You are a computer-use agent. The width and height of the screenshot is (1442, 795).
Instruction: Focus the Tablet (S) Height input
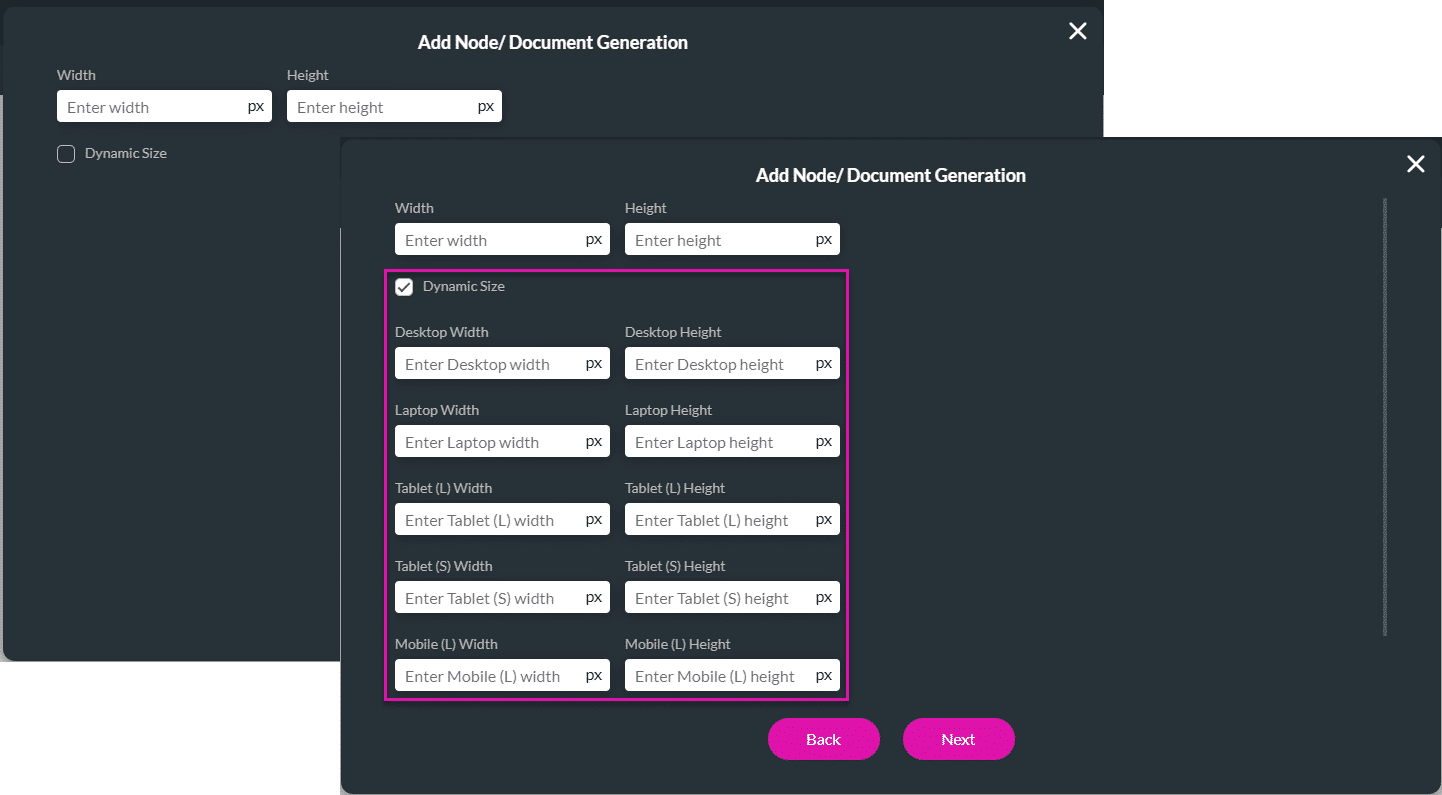[x=720, y=598]
